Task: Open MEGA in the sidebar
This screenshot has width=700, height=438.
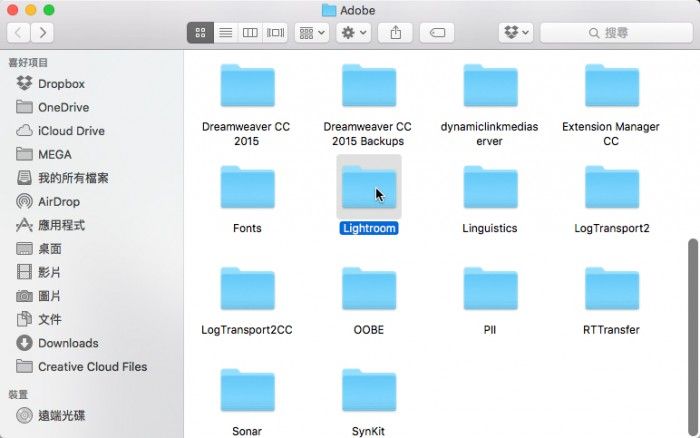Action: click(44, 154)
